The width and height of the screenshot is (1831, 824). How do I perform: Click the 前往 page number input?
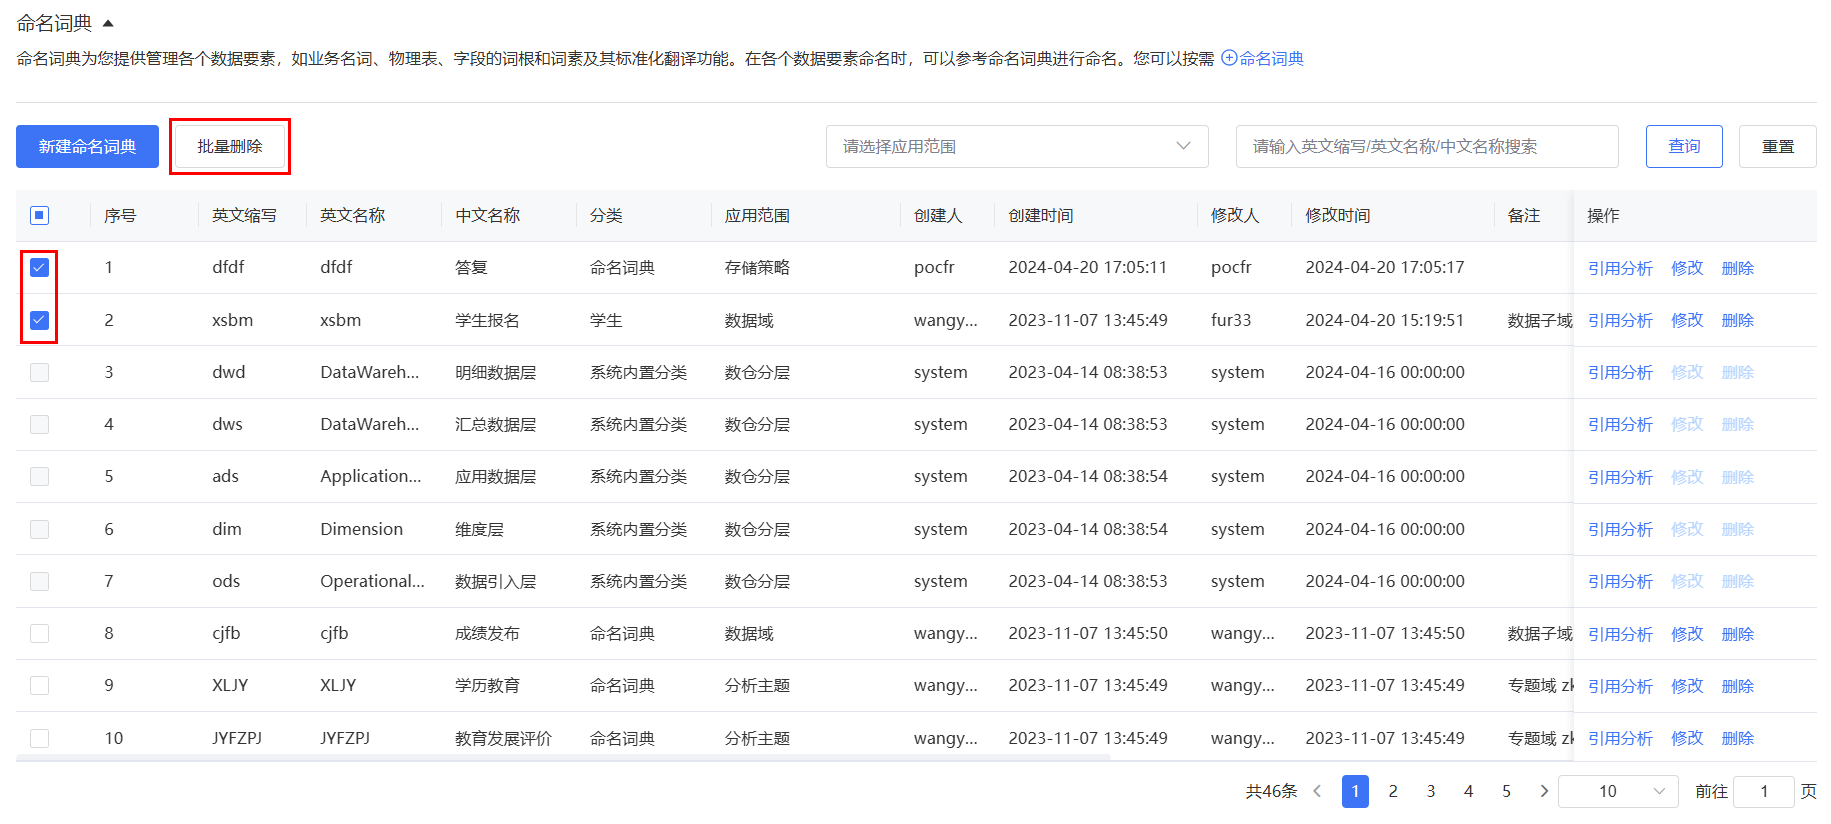tap(1764, 791)
